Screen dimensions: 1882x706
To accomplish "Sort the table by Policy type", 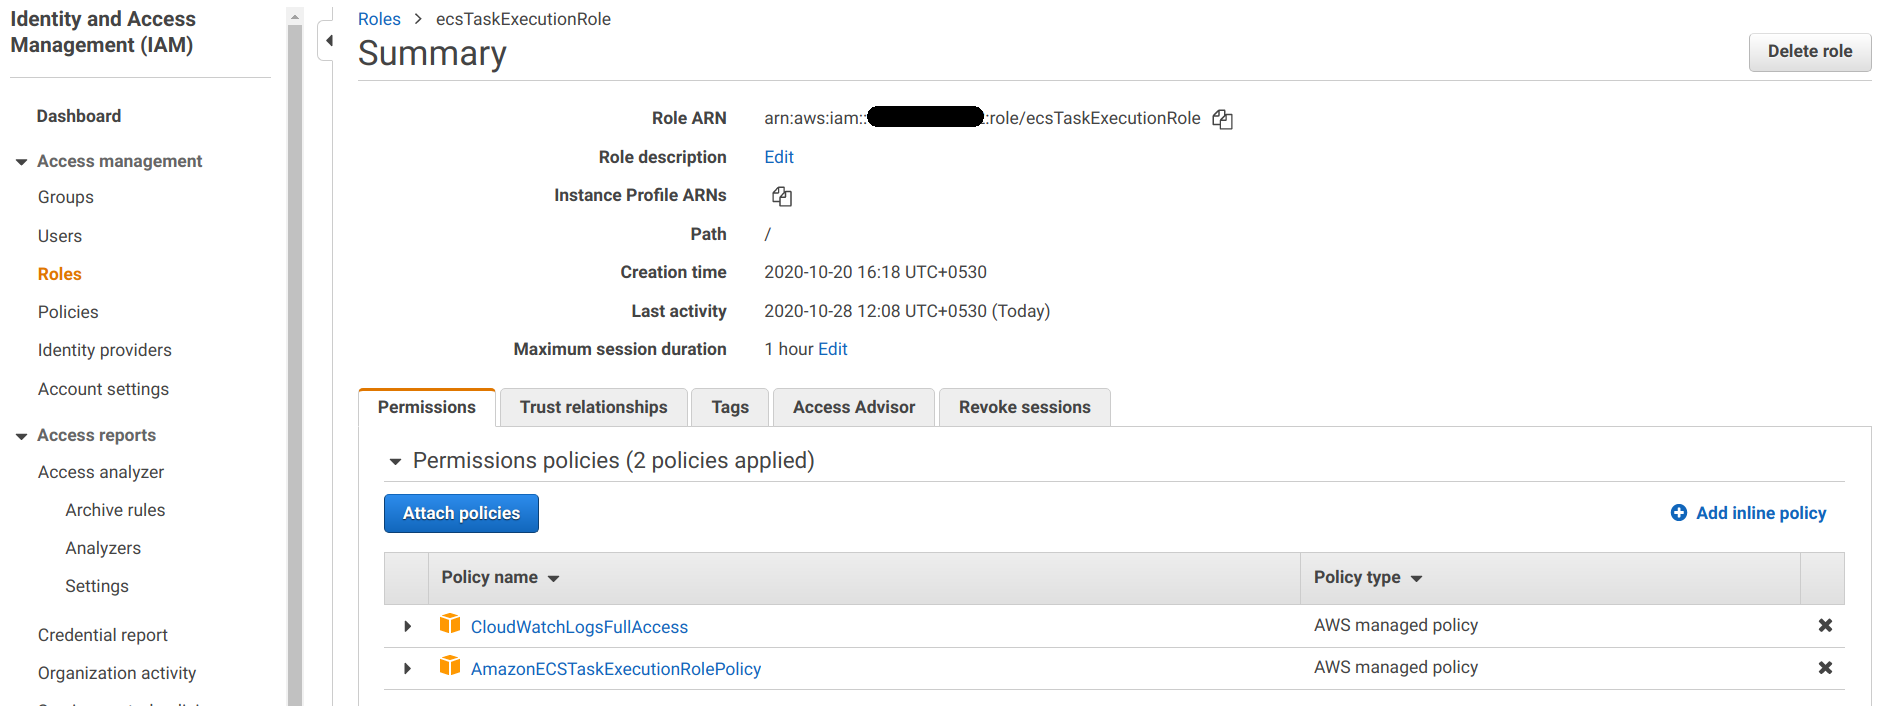I will (1367, 578).
